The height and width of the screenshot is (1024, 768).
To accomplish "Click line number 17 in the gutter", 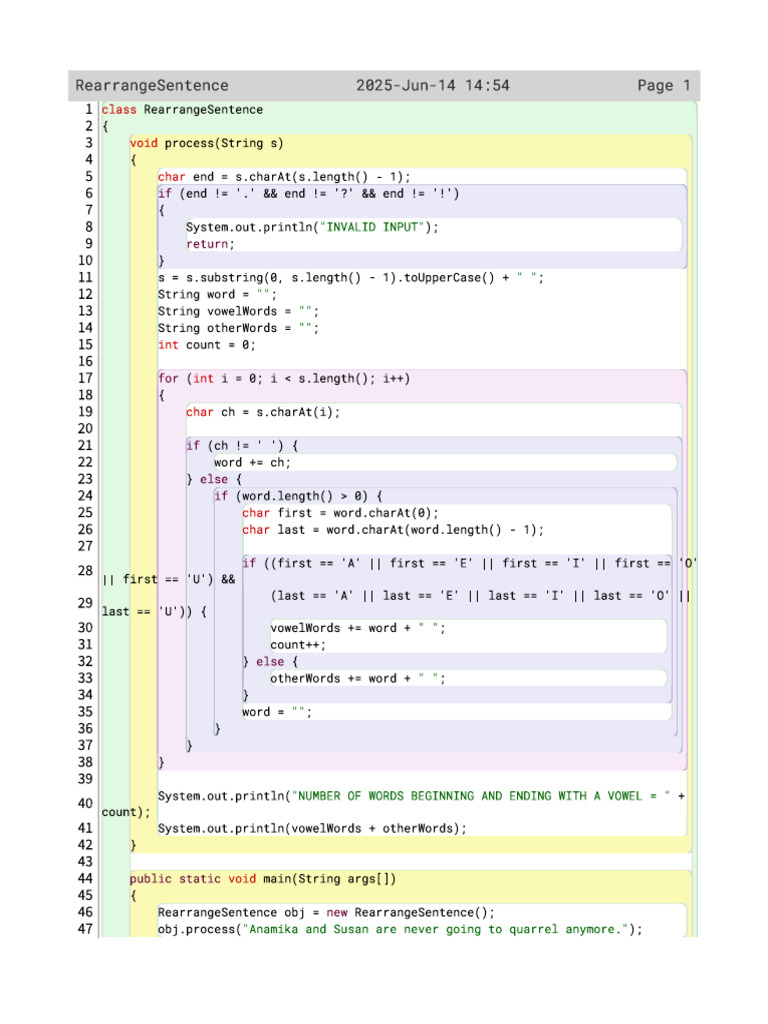I will (x=86, y=379).
